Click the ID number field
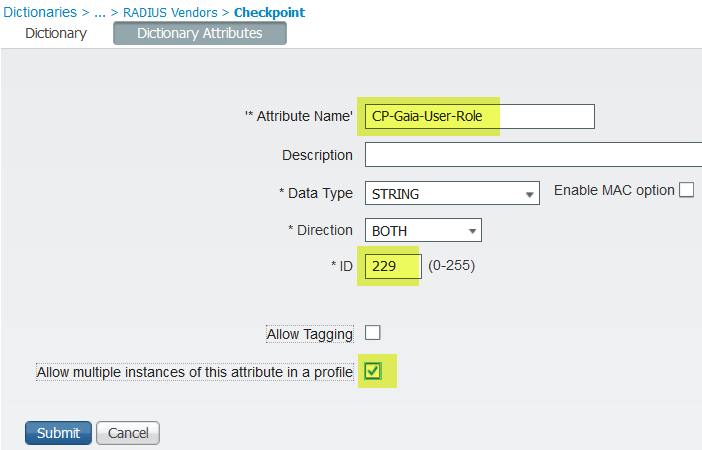 click(x=393, y=267)
